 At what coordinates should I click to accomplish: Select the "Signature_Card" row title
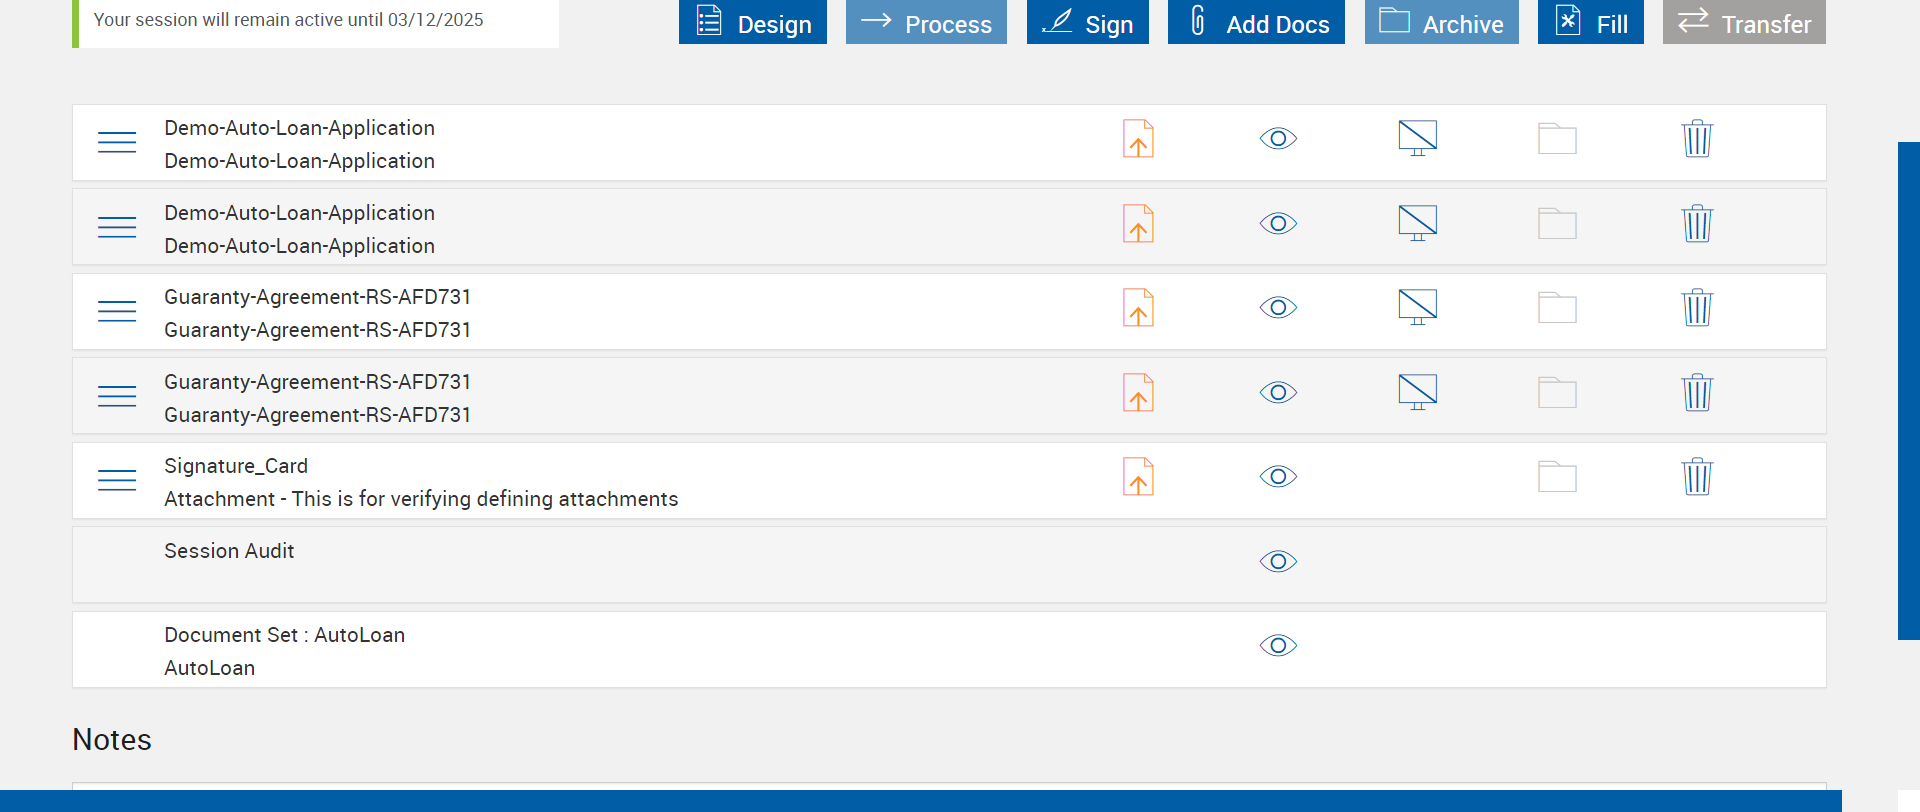(x=236, y=466)
